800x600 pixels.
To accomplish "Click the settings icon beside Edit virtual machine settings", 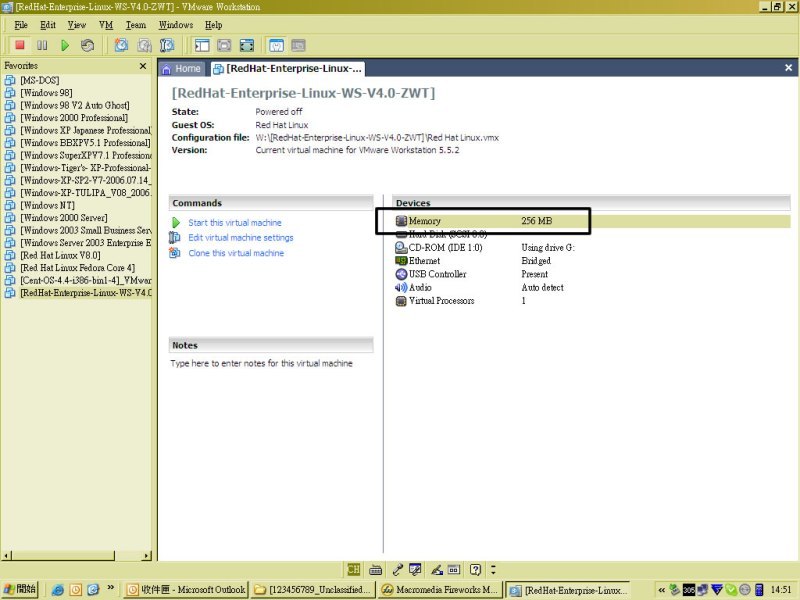I will 175,237.
